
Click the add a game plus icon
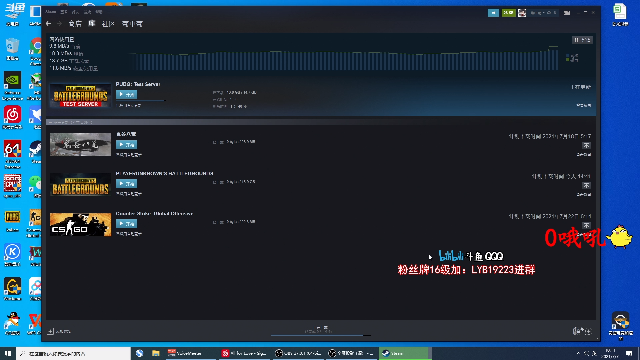51,331
